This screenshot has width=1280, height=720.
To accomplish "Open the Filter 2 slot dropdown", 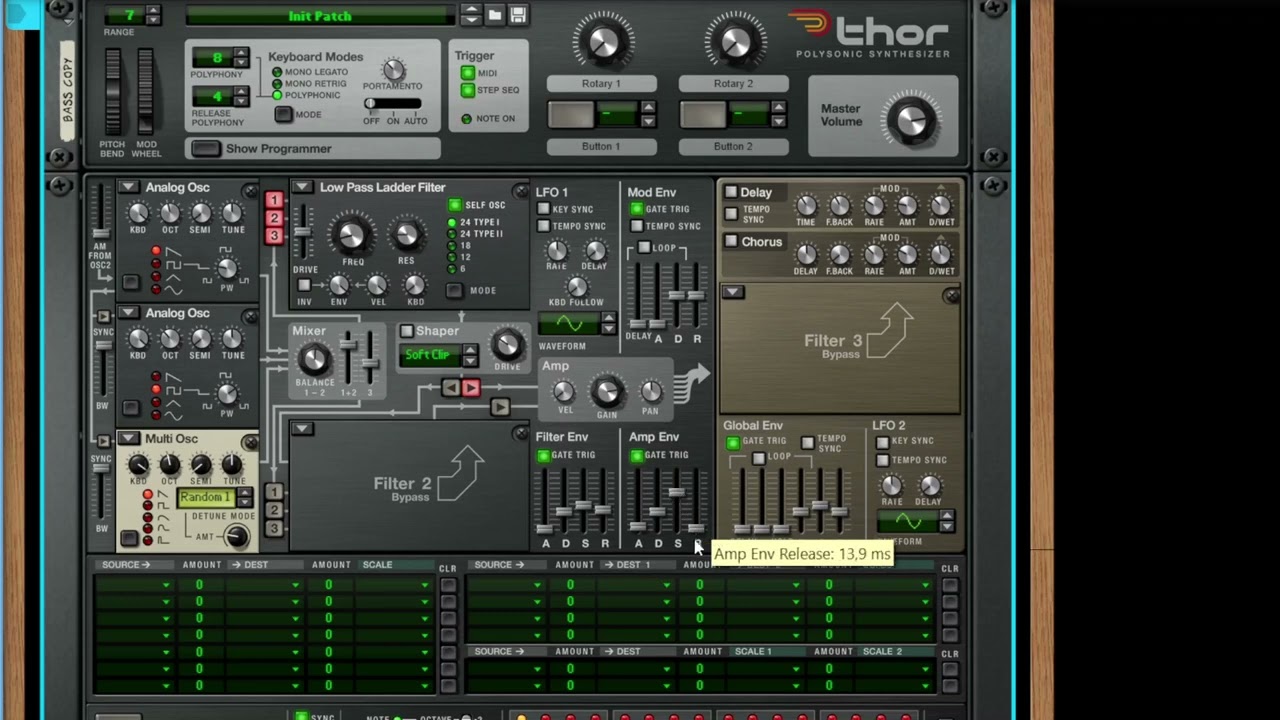I will point(302,429).
